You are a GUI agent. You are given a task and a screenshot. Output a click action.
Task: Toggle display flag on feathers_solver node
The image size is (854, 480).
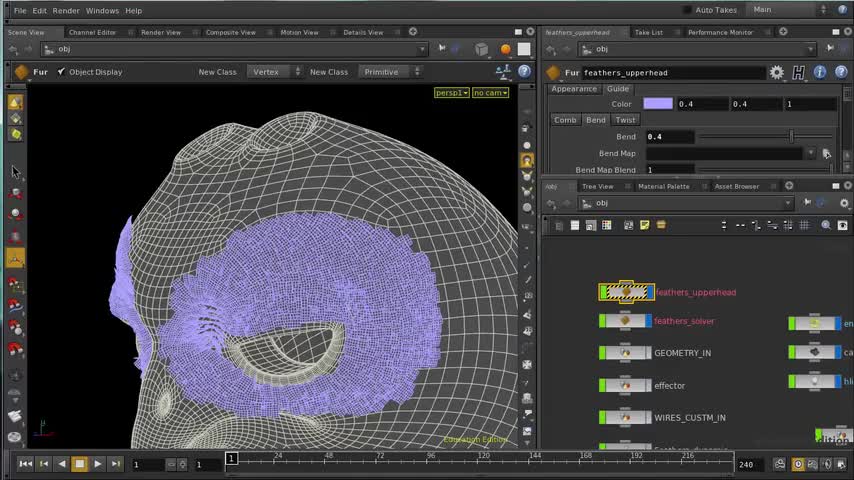(x=647, y=321)
